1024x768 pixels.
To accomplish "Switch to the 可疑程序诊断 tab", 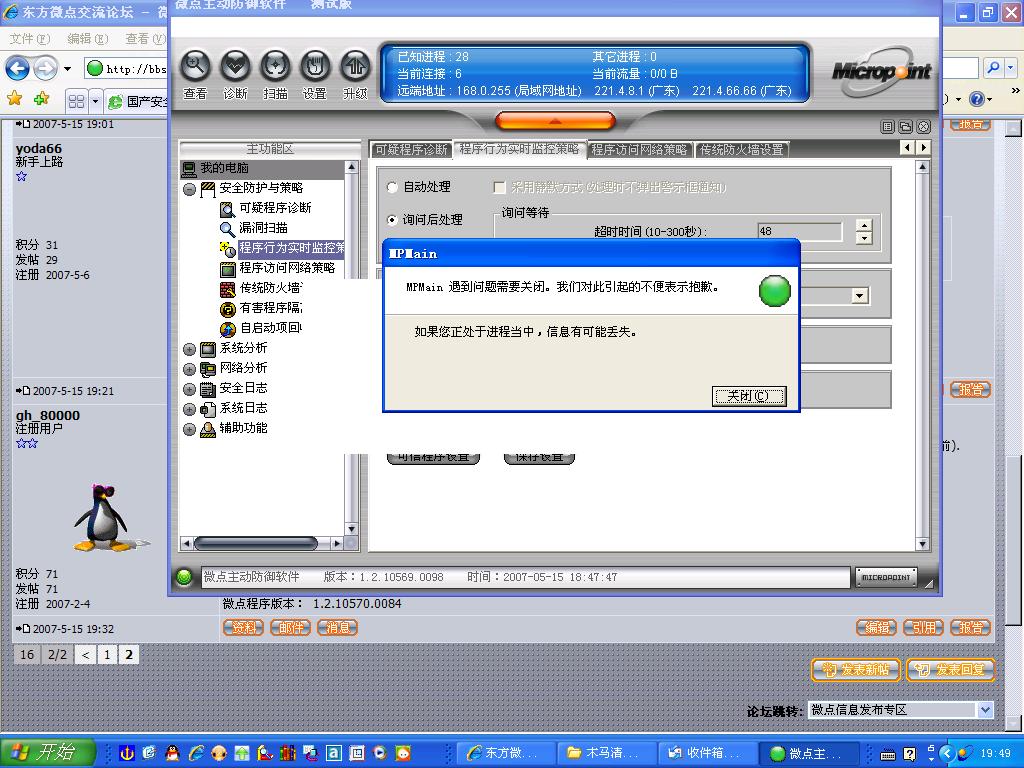I will click(x=411, y=150).
